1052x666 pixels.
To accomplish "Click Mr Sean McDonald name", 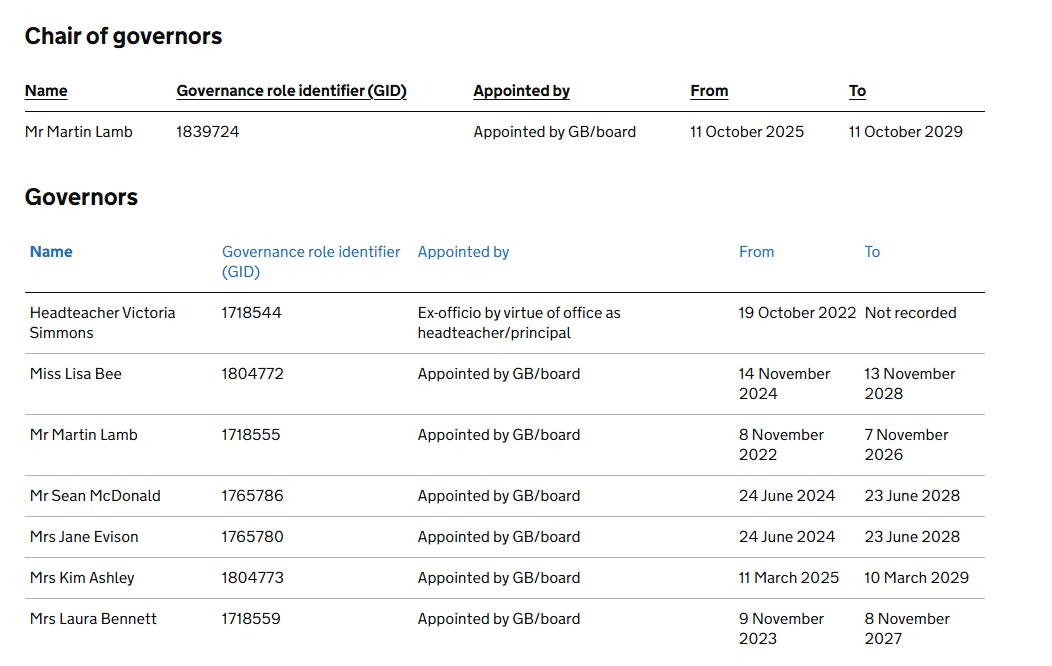I will click(95, 496).
